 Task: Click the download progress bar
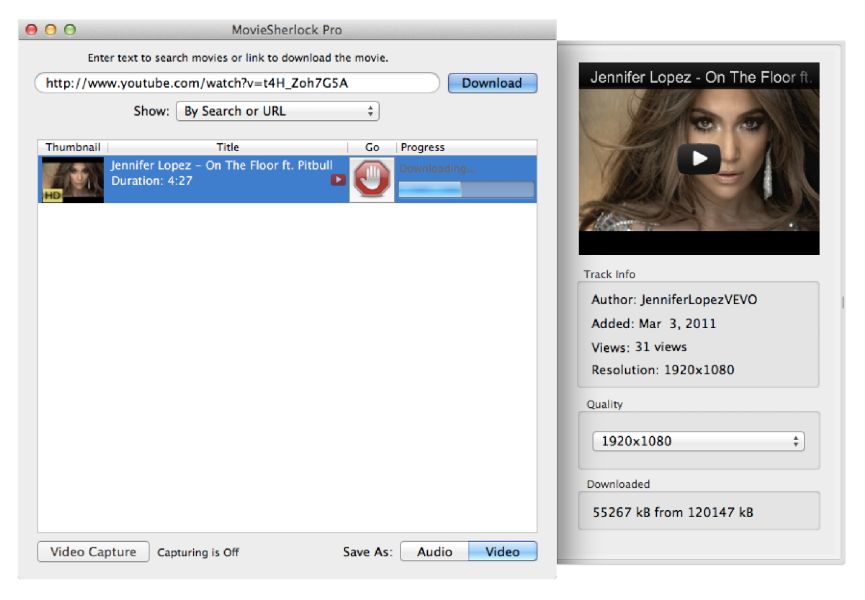(x=466, y=189)
